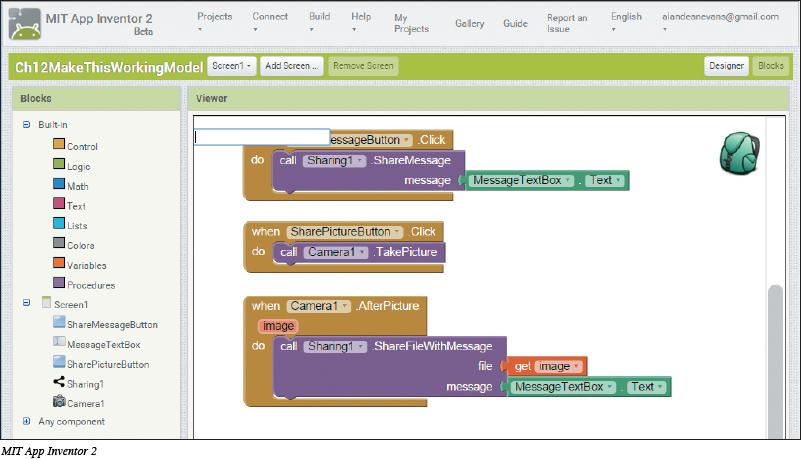
Task: Select the MessageTextBox tree item label
Action: [104, 345]
